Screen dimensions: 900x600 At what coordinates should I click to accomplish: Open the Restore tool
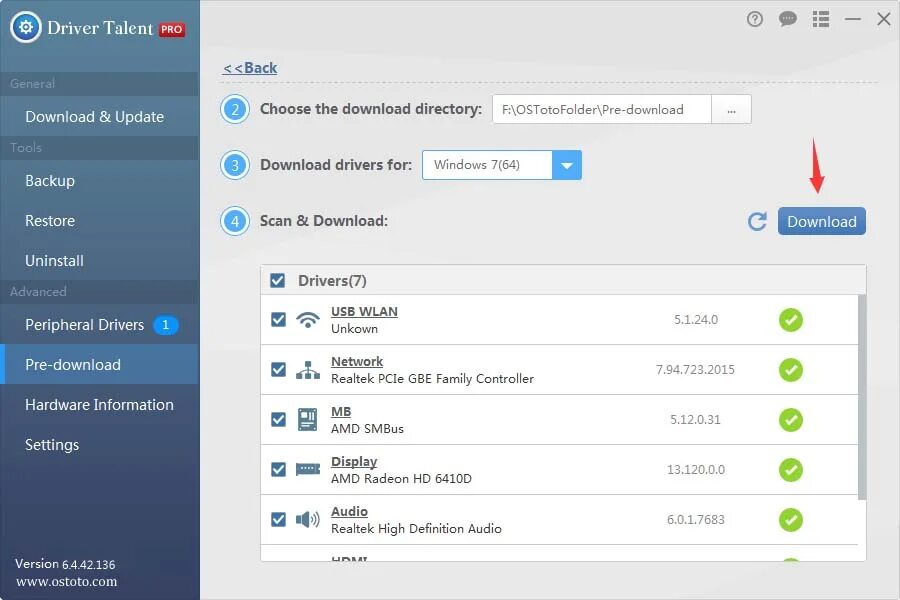(100, 220)
